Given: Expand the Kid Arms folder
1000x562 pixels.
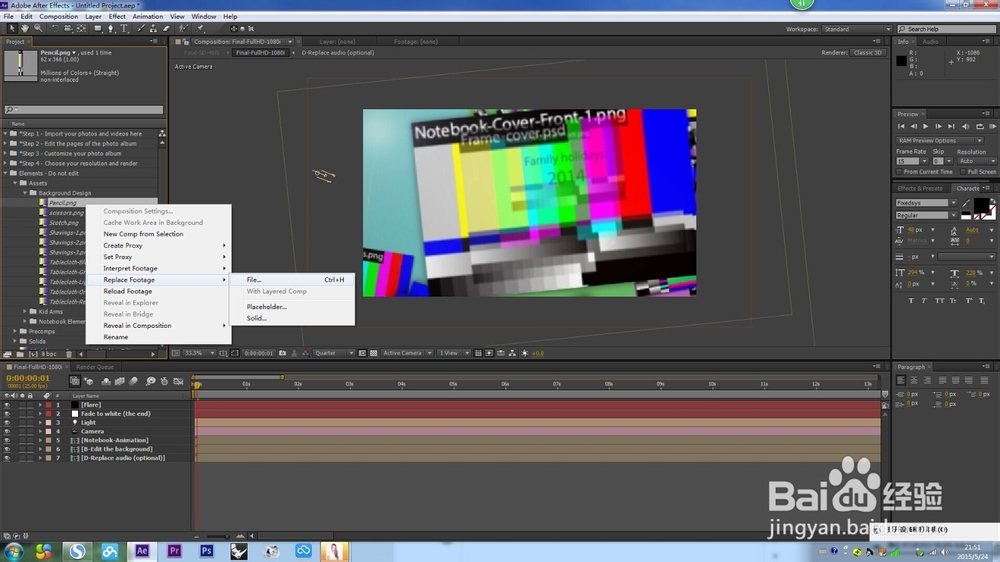Looking at the screenshot, I should [x=26, y=311].
